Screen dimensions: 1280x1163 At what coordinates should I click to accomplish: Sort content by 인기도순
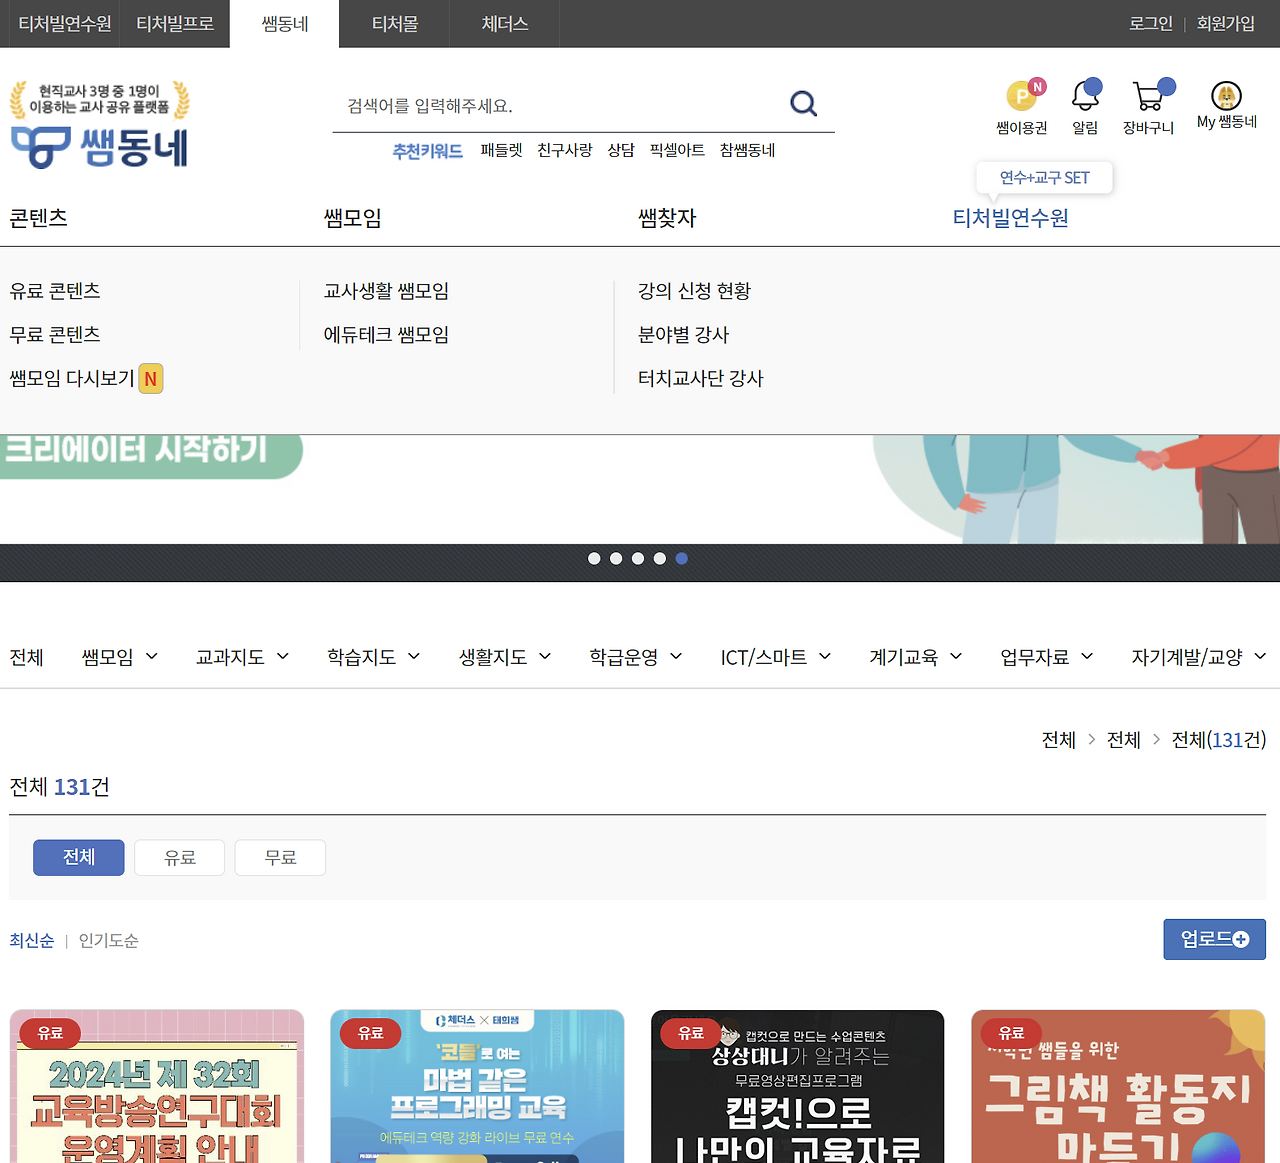click(106, 940)
